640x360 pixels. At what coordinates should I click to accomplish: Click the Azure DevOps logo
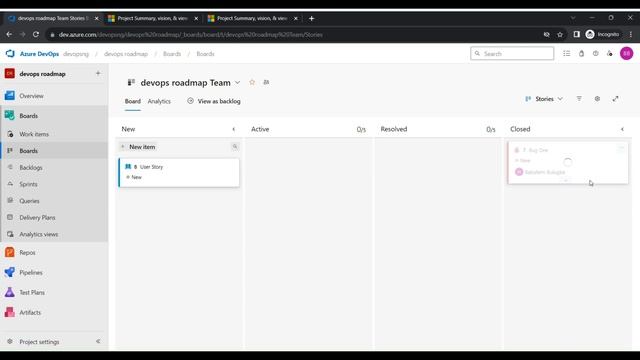click(x=10, y=53)
